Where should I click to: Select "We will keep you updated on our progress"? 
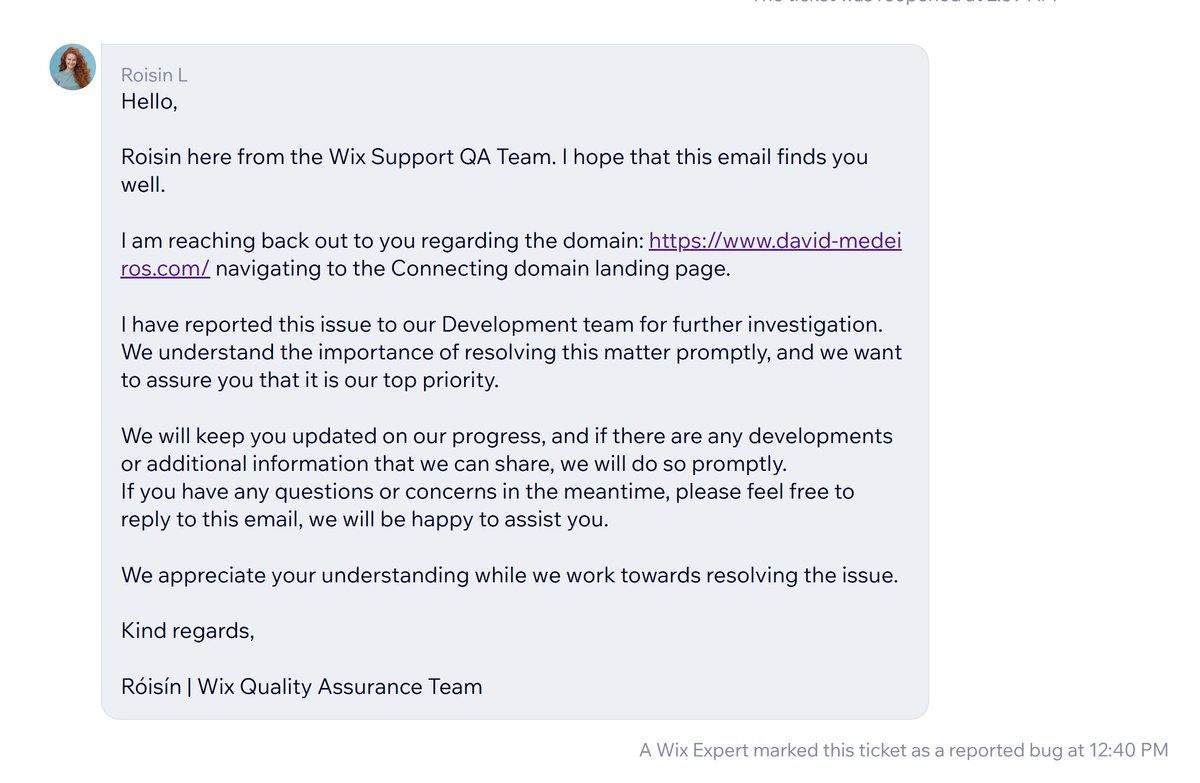pyautogui.click(x=507, y=436)
